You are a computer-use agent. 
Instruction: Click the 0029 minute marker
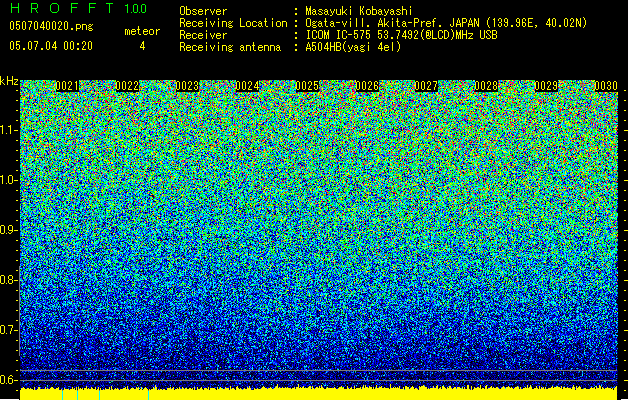pyautogui.click(x=546, y=86)
